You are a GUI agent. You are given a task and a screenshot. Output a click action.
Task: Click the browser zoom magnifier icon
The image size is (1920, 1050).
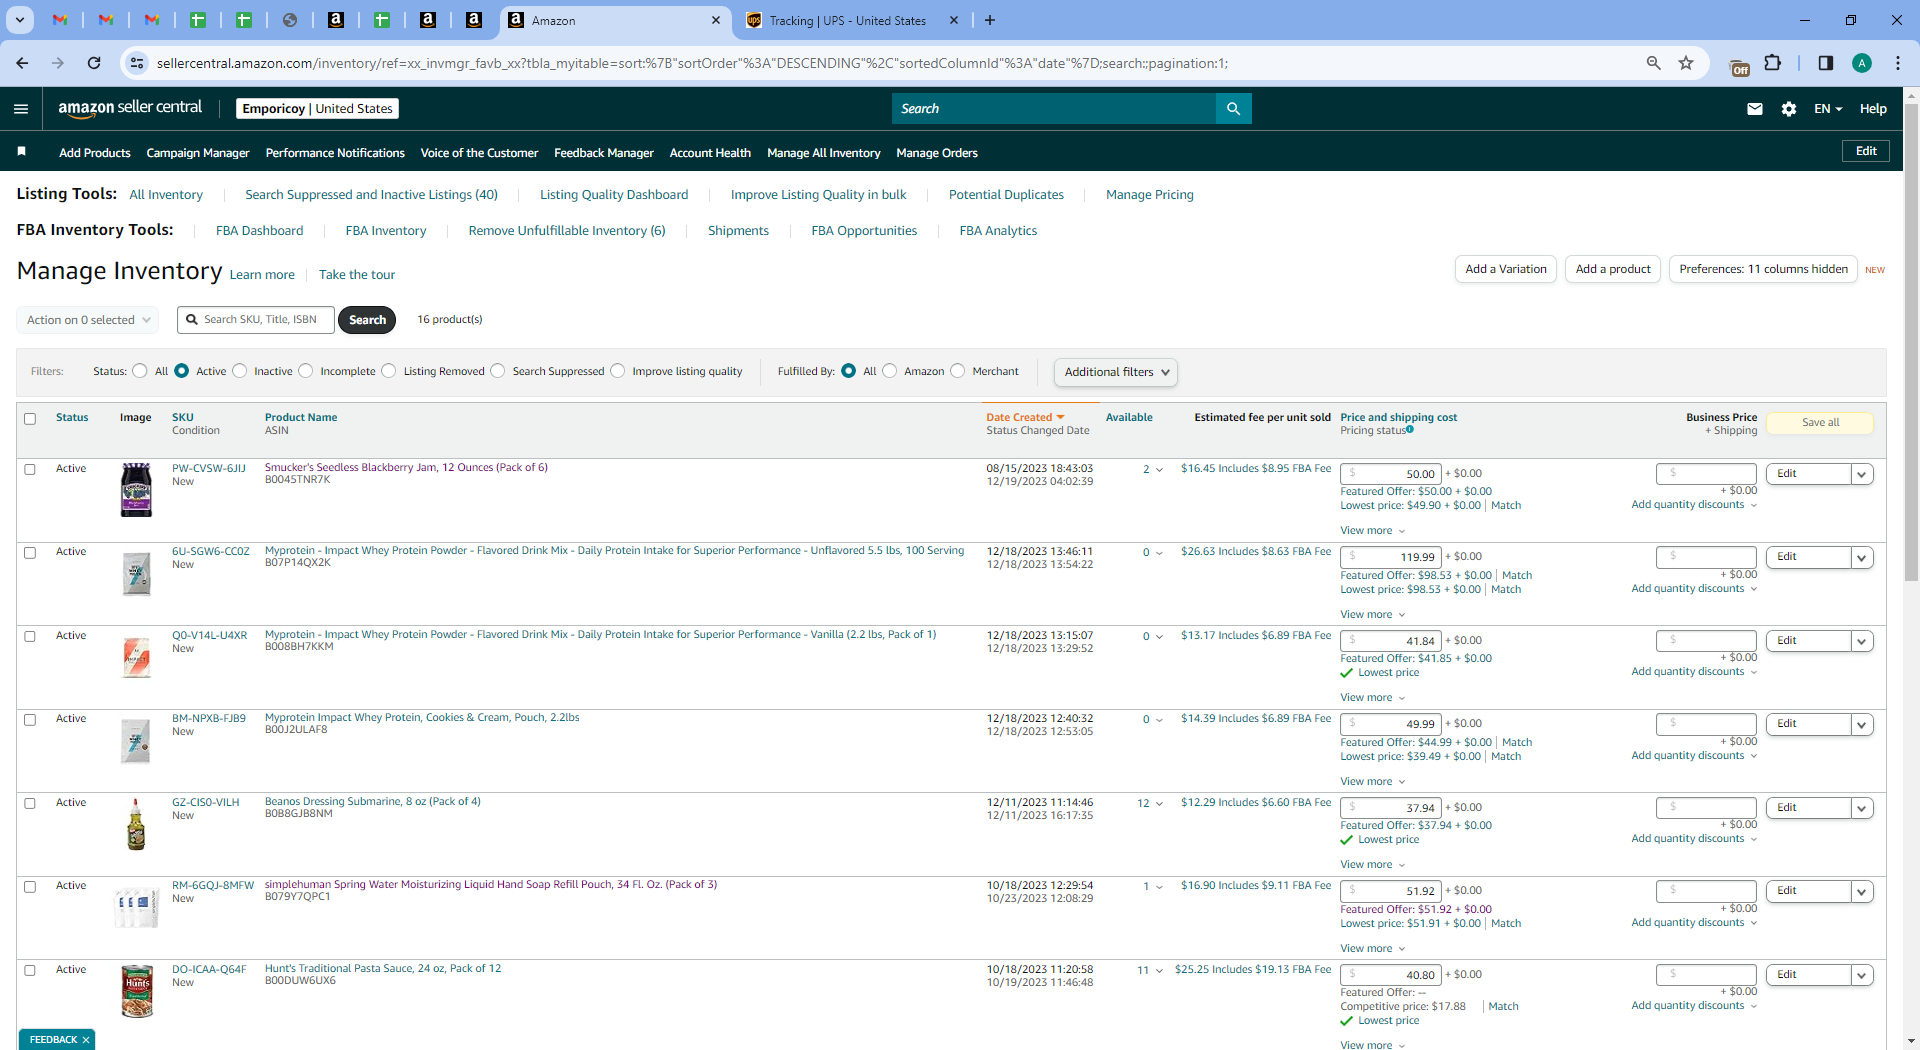point(1654,63)
